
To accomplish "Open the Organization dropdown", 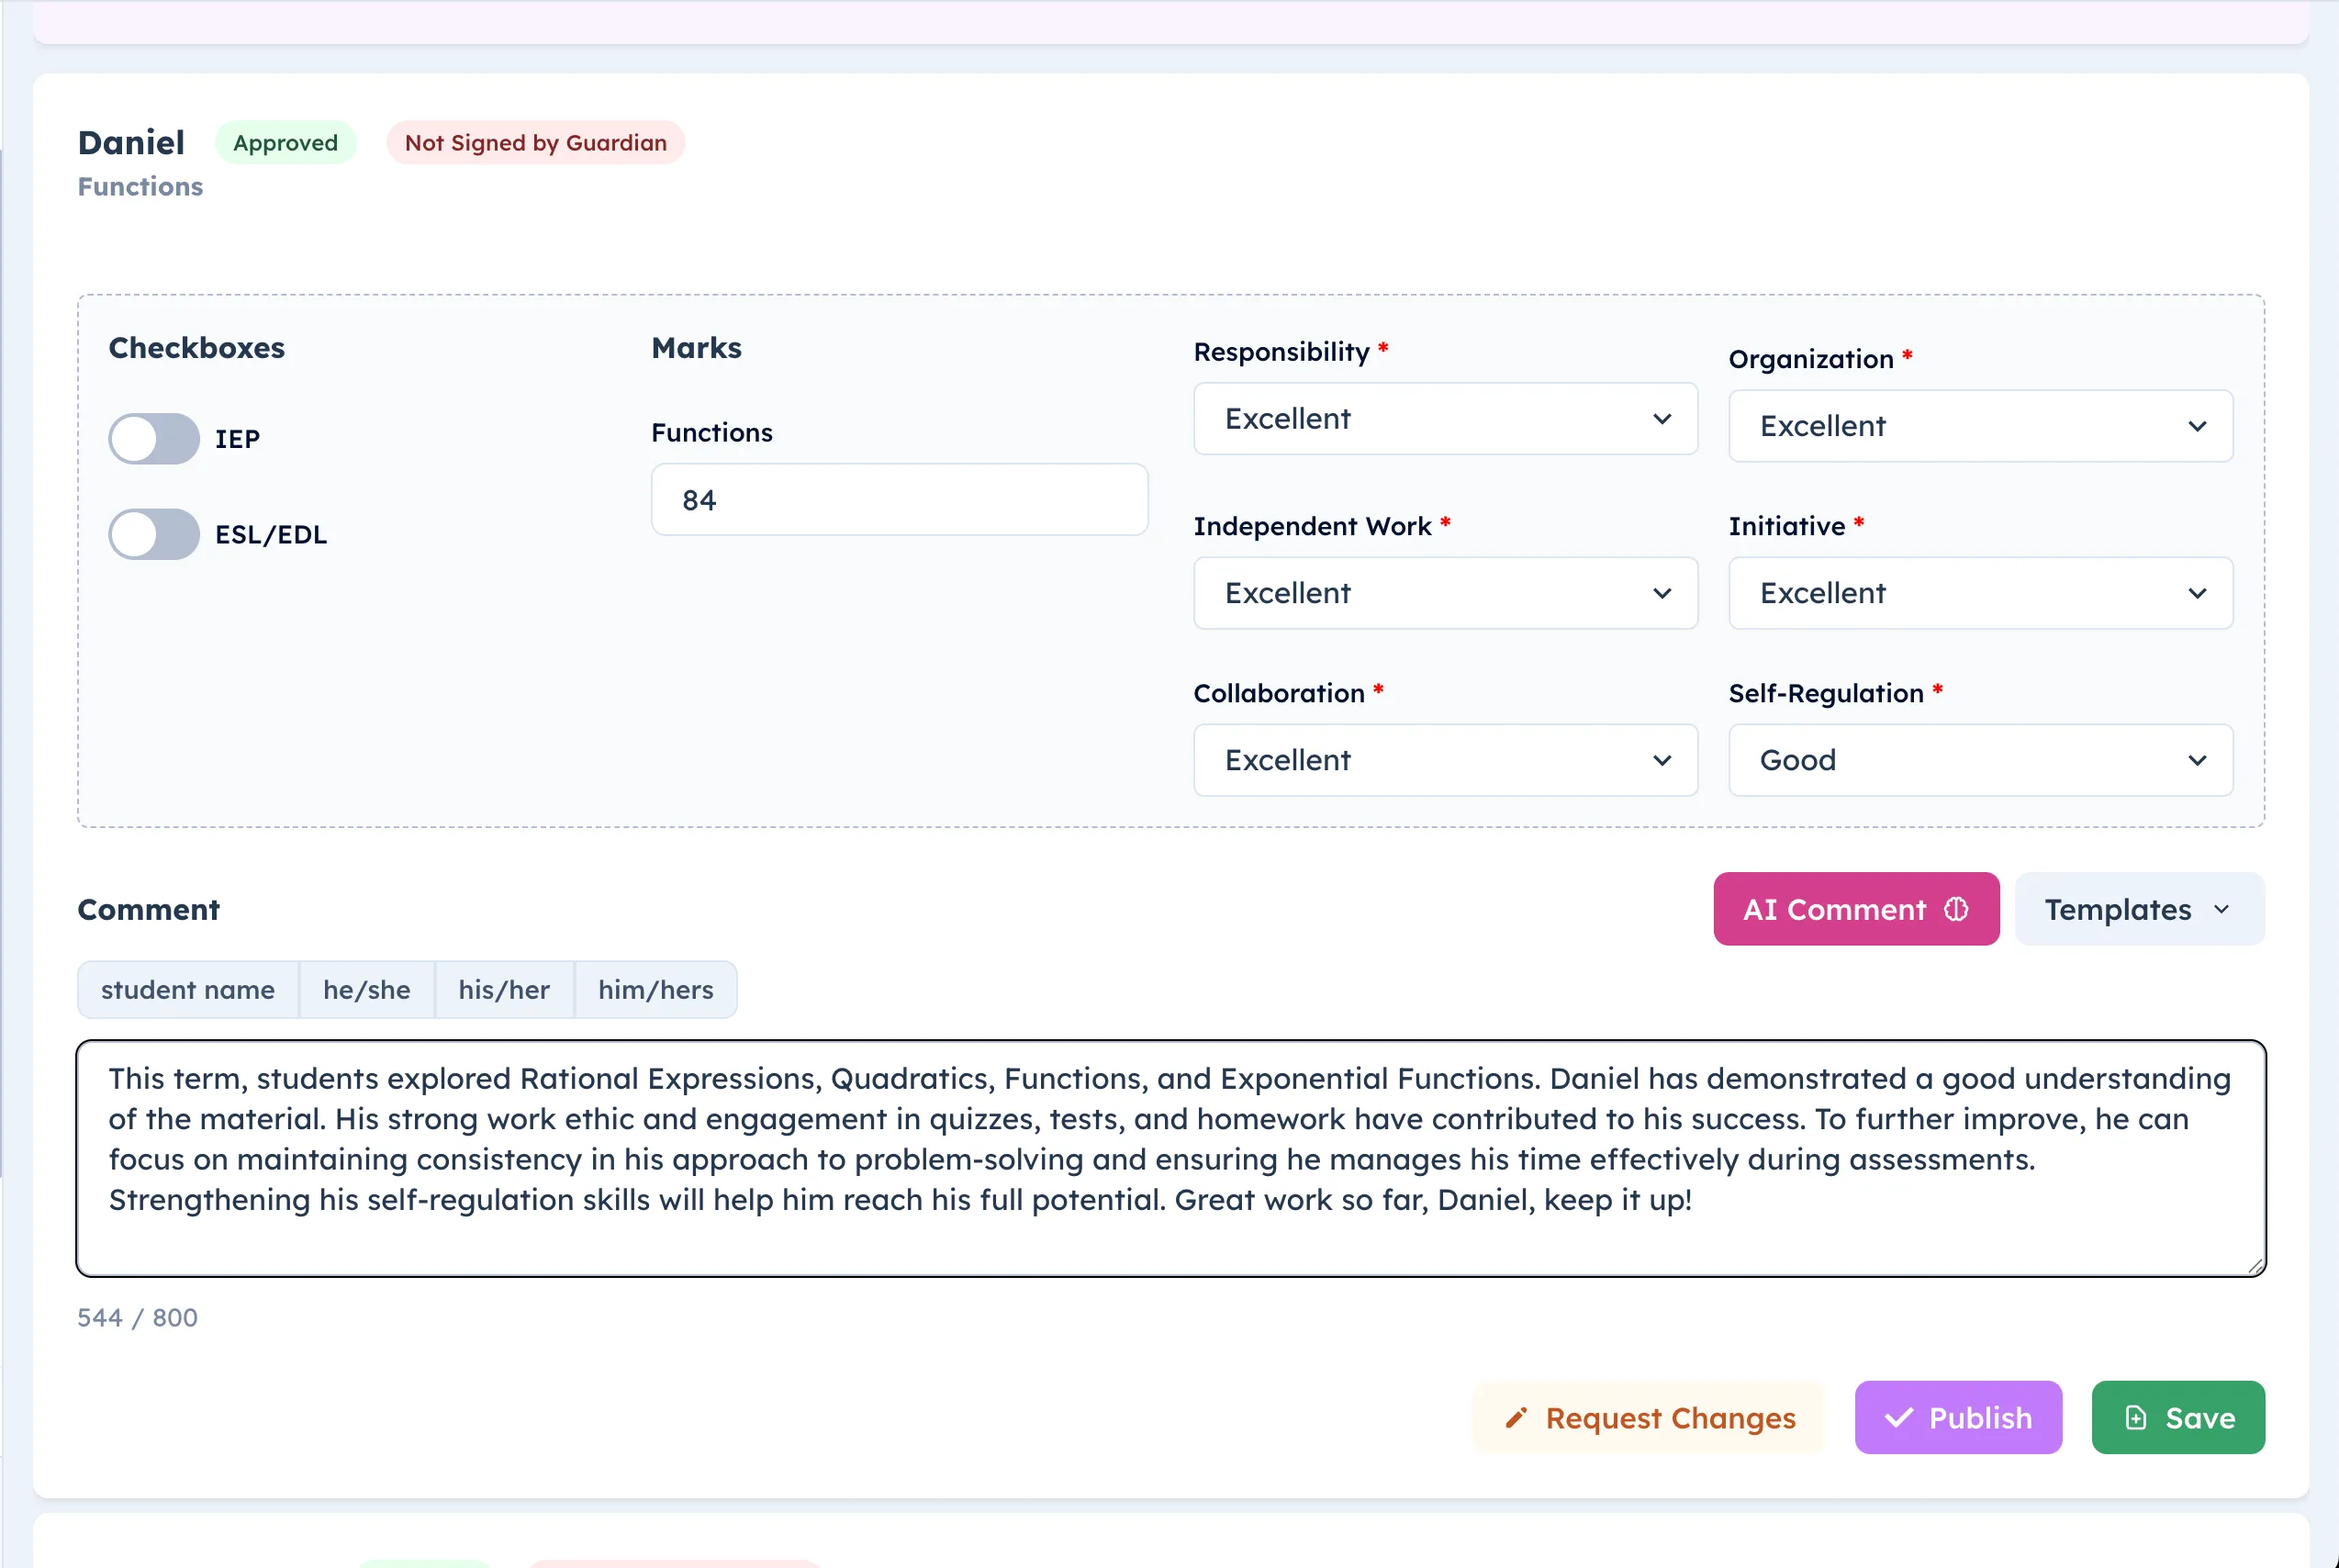I will point(1980,426).
